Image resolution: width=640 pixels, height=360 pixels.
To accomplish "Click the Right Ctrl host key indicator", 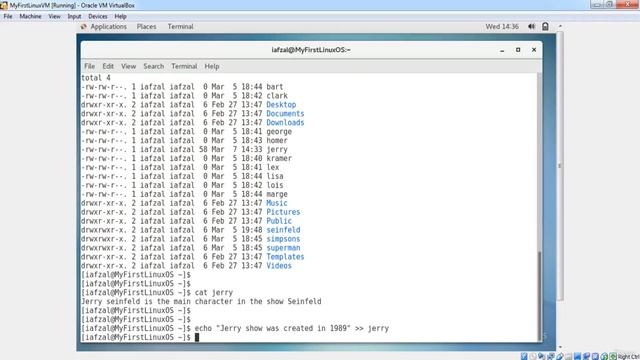I will coord(629,357).
